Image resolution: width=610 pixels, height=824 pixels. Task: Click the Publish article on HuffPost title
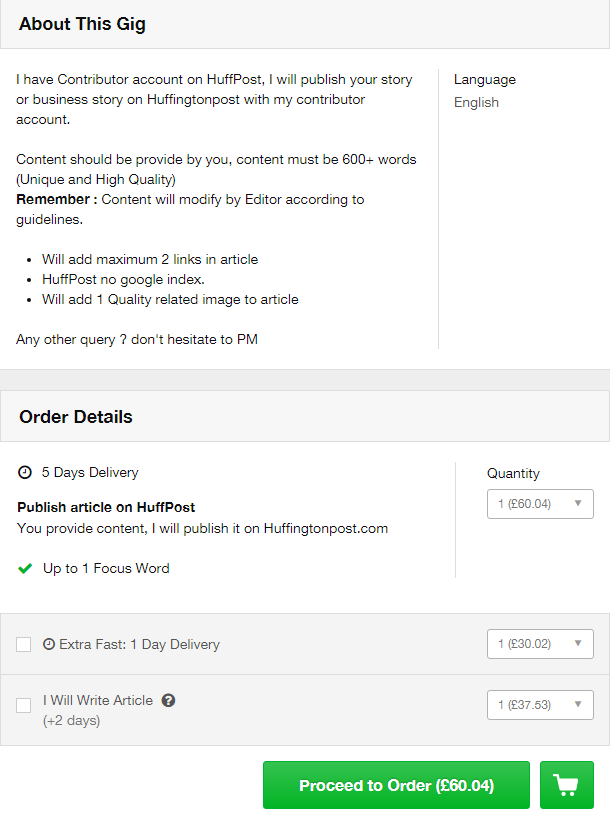coord(106,507)
